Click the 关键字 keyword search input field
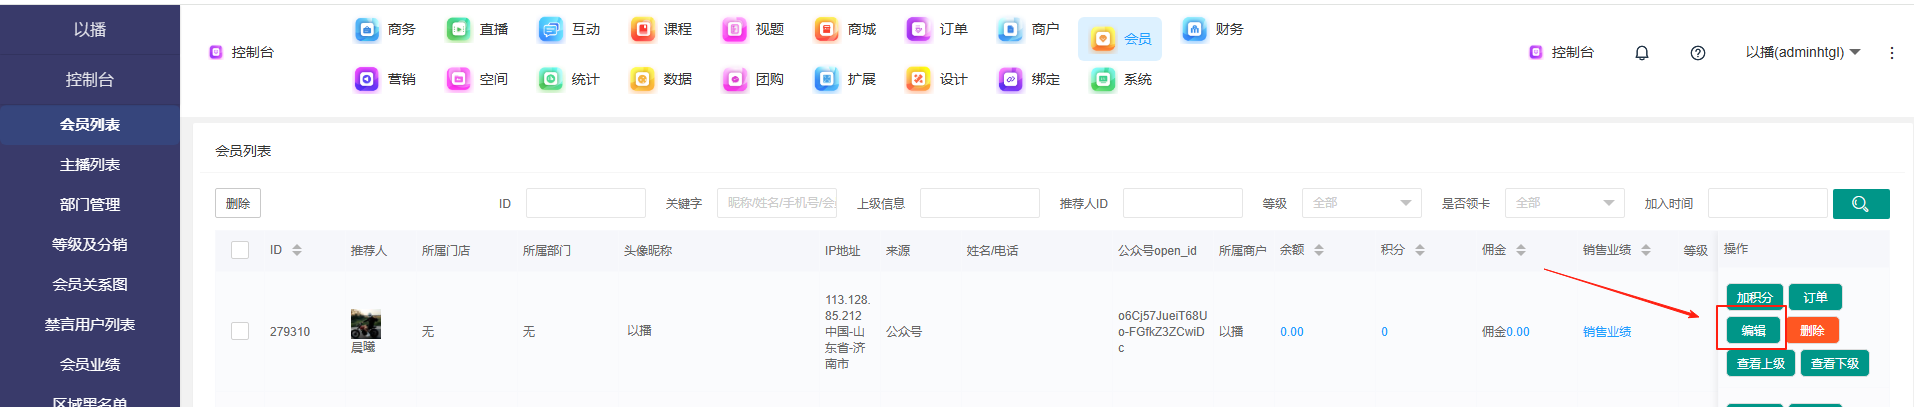 point(776,203)
